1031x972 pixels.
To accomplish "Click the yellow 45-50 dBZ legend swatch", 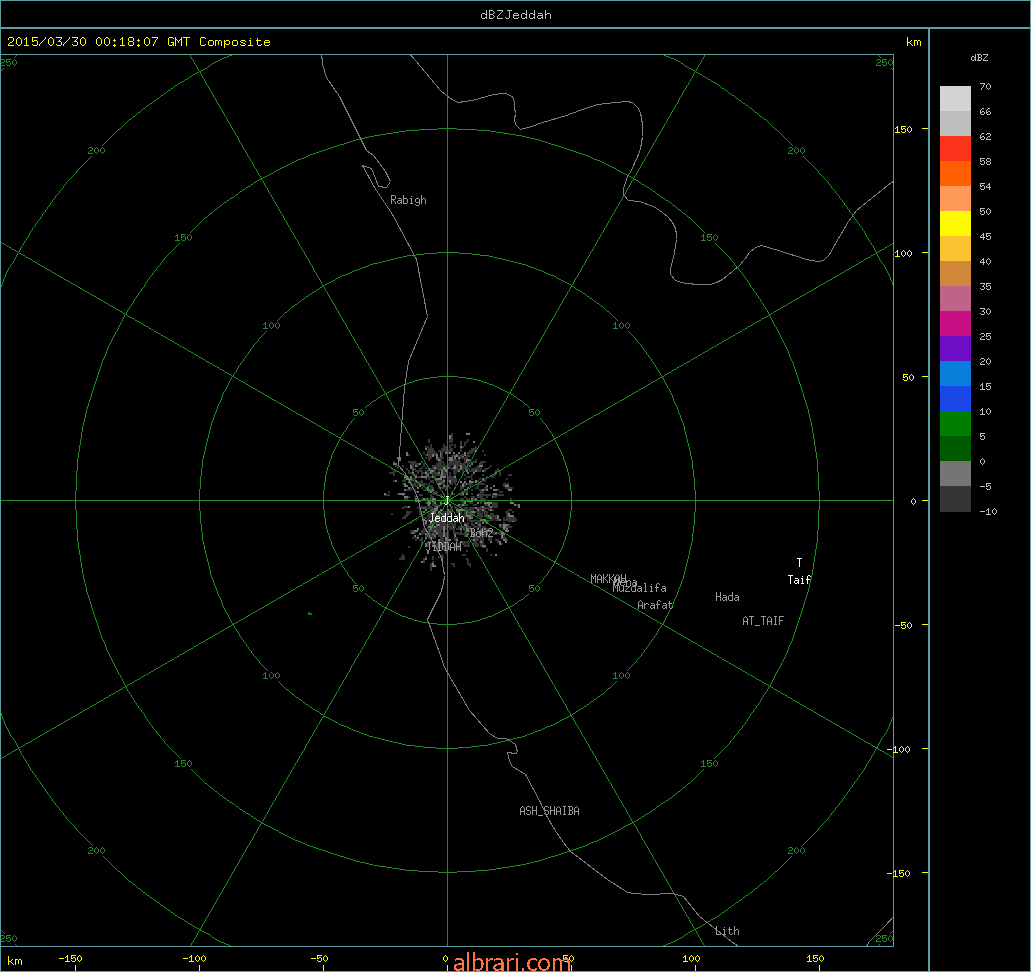I will coord(955,224).
